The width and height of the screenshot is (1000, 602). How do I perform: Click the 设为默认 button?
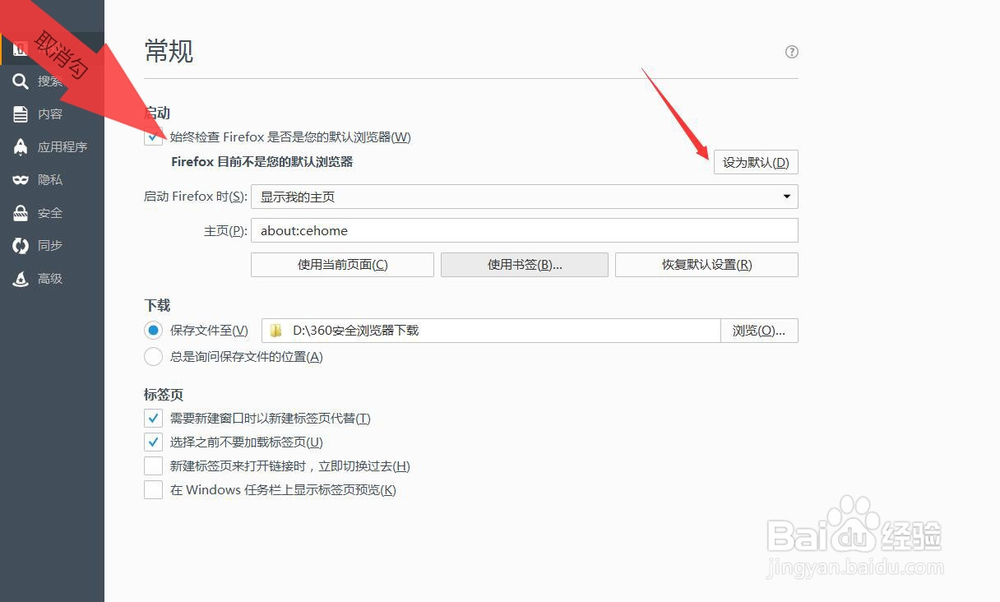[x=756, y=163]
